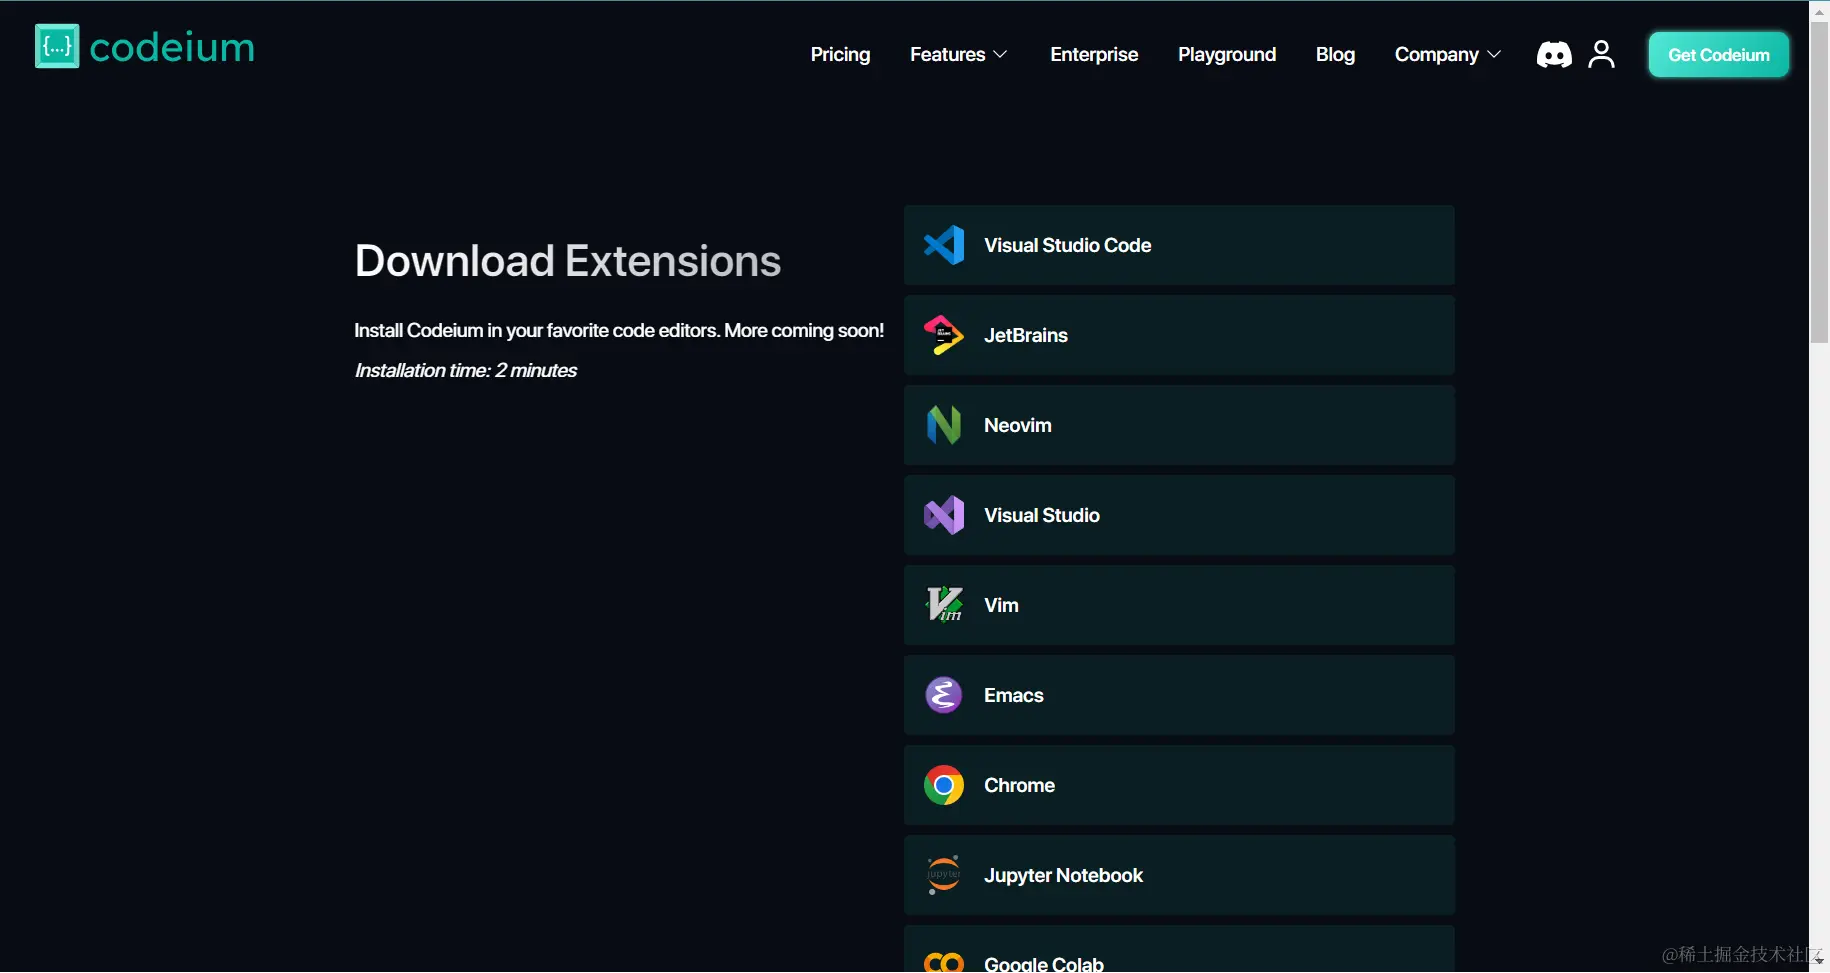Go to the Enterprise page
The image size is (1830, 973).
tap(1094, 55)
